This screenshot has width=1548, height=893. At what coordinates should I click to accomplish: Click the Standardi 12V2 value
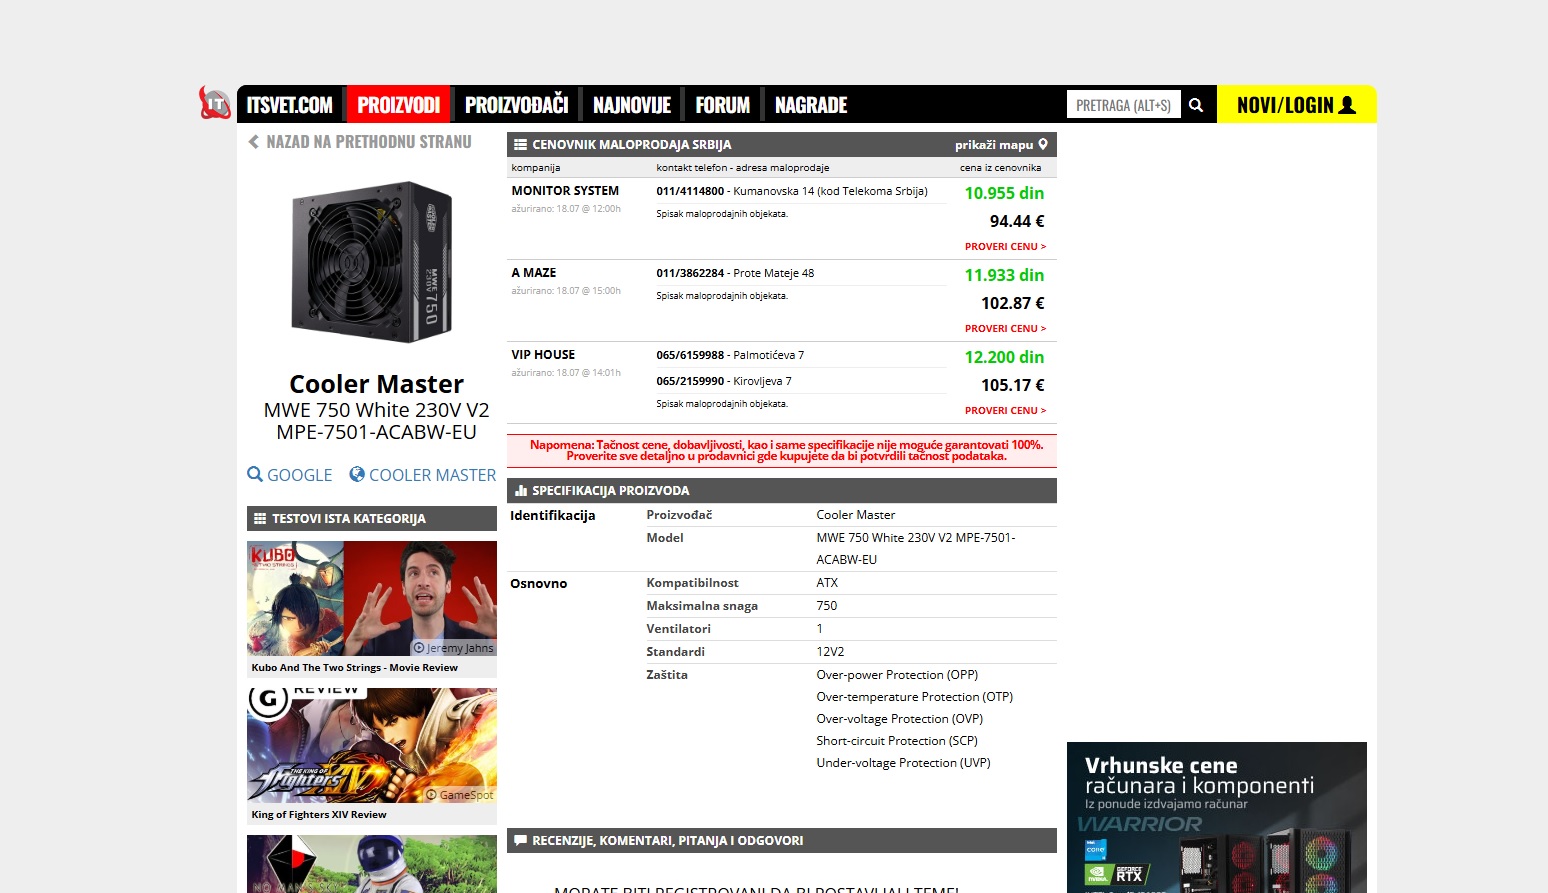(x=830, y=652)
